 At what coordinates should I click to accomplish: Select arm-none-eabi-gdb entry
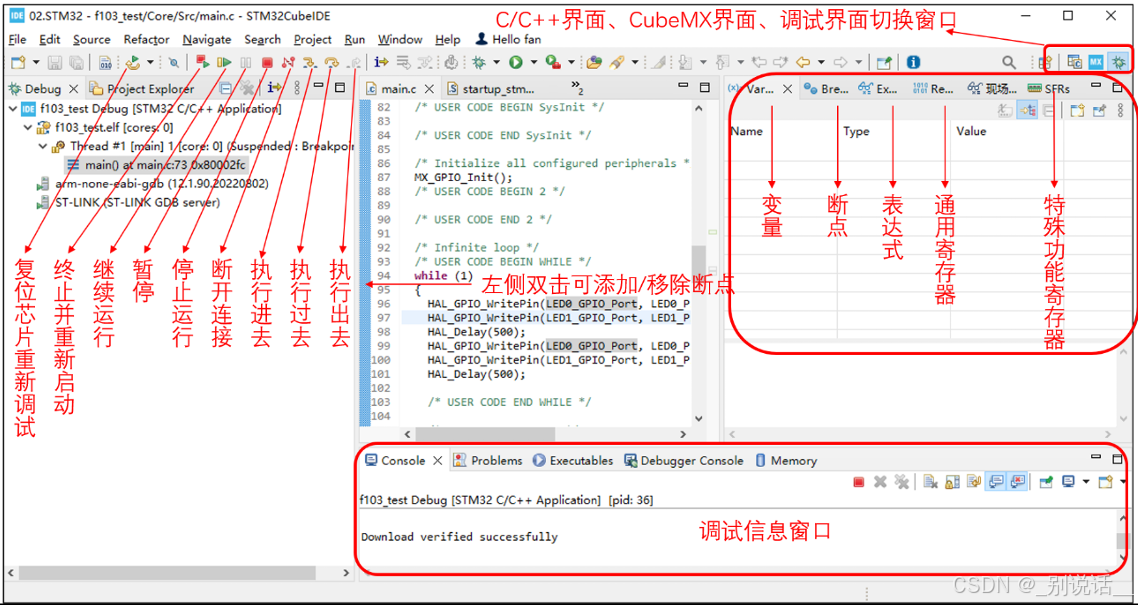152,184
